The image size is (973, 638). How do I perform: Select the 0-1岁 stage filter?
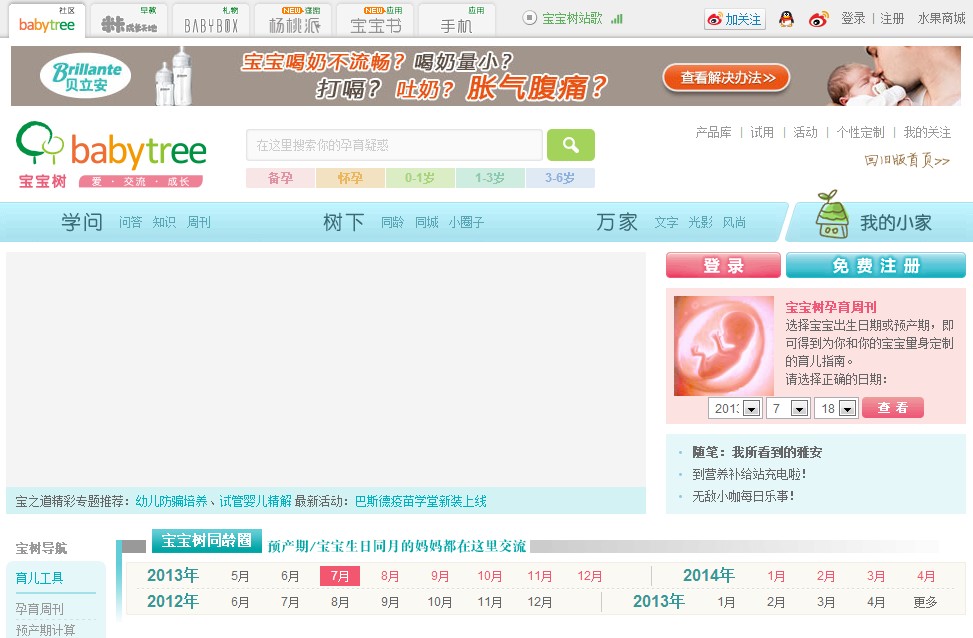pyautogui.click(x=420, y=178)
